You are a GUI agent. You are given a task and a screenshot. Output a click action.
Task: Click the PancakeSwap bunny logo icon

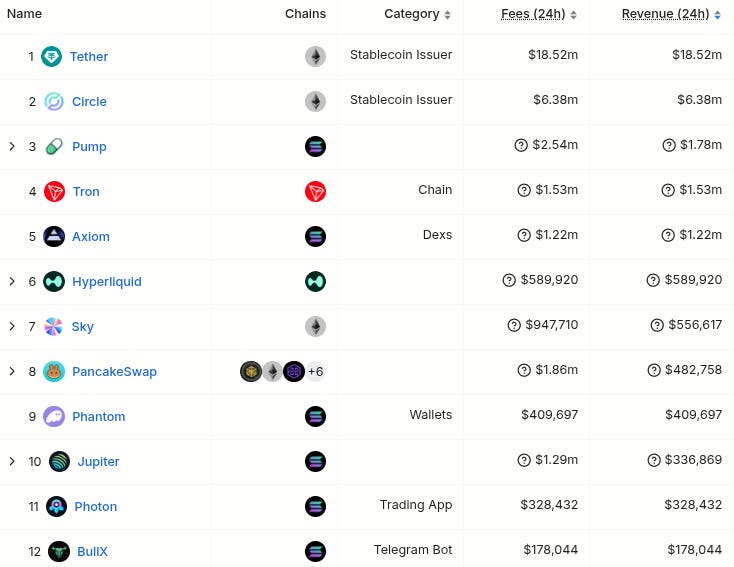click(x=54, y=371)
